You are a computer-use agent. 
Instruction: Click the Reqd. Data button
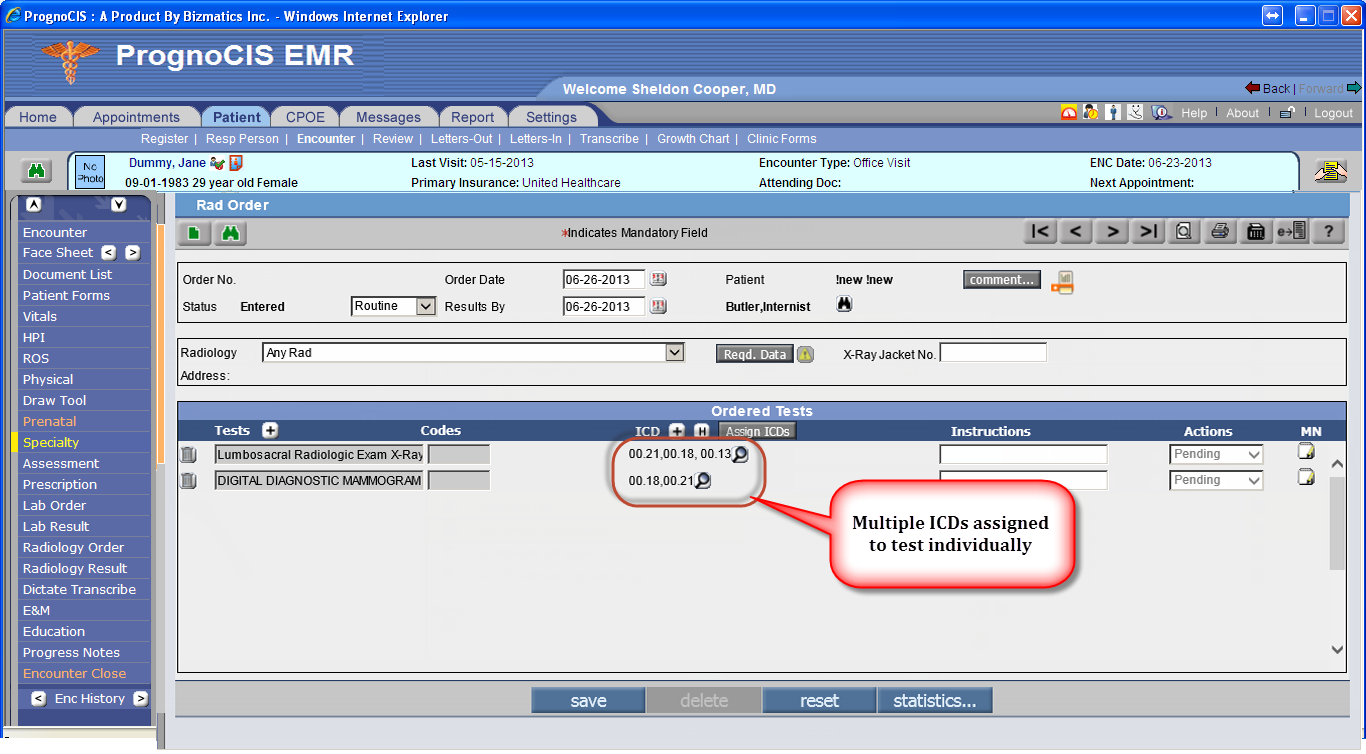click(x=755, y=354)
